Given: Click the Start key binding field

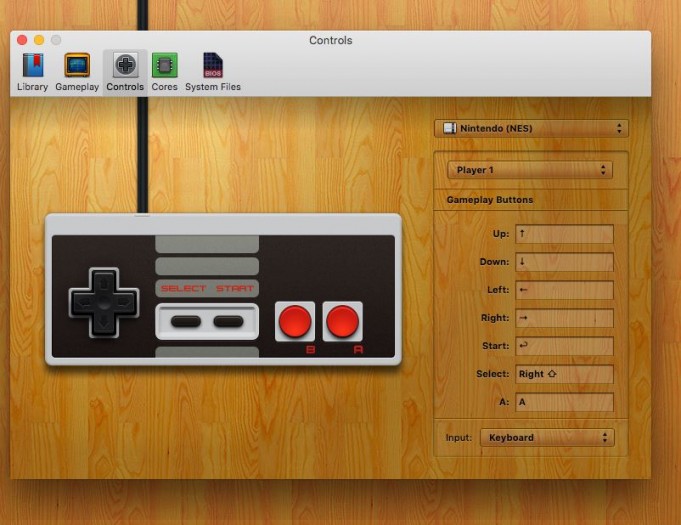Looking at the screenshot, I should click(x=564, y=346).
